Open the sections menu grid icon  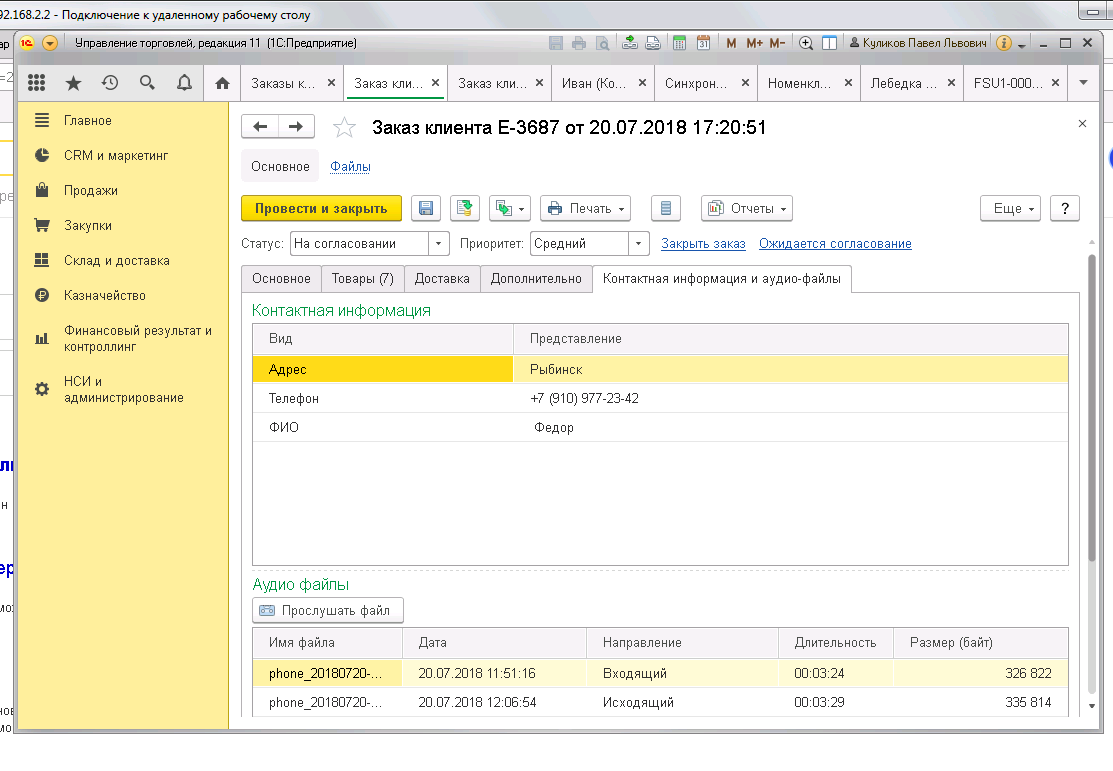click(x=37, y=83)
